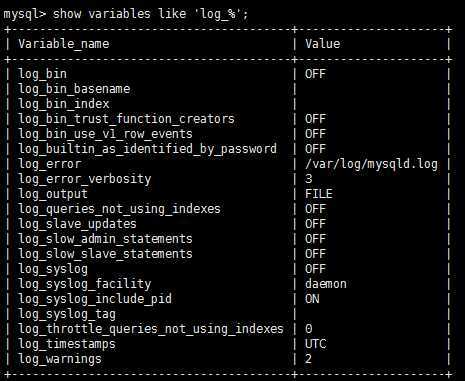
Task: Click the /var/log/mysqld.log path value
Action: (371, 164)
